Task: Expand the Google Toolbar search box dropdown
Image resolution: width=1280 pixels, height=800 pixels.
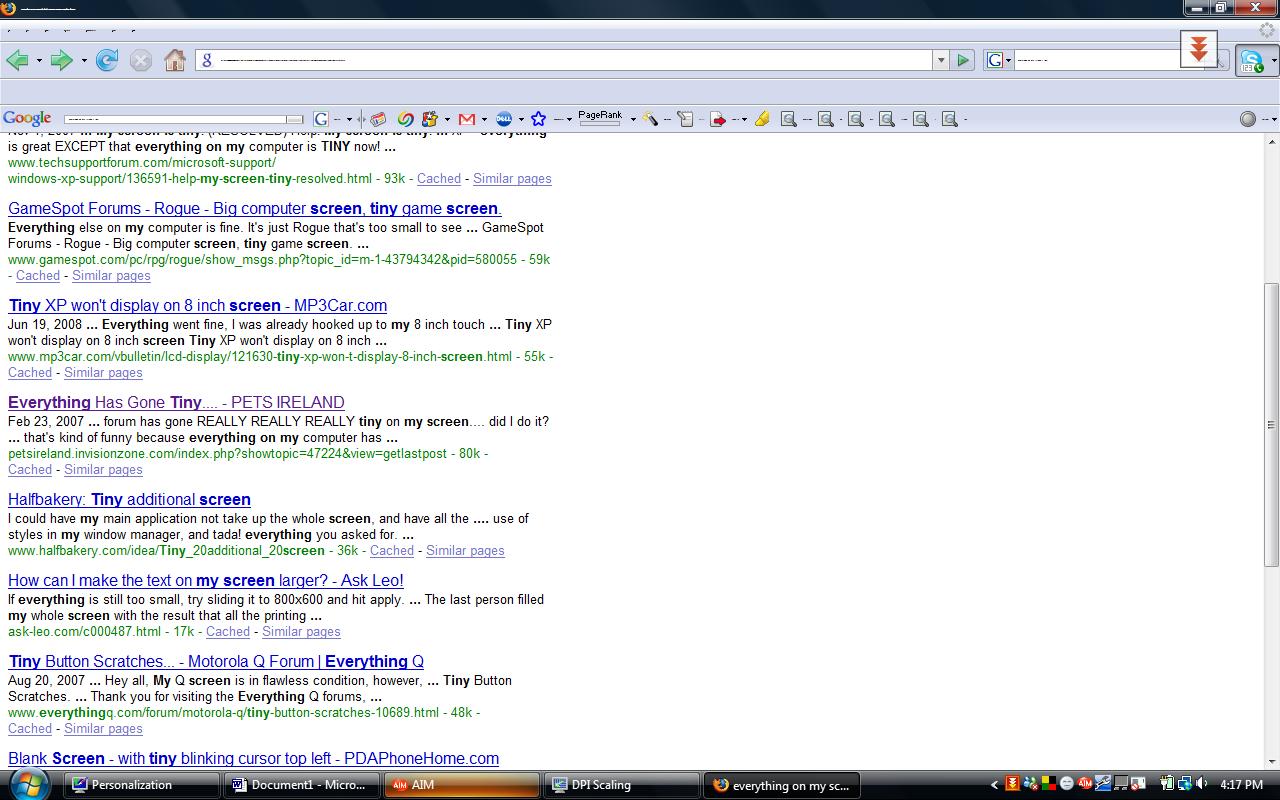Action: click(295, 119)
